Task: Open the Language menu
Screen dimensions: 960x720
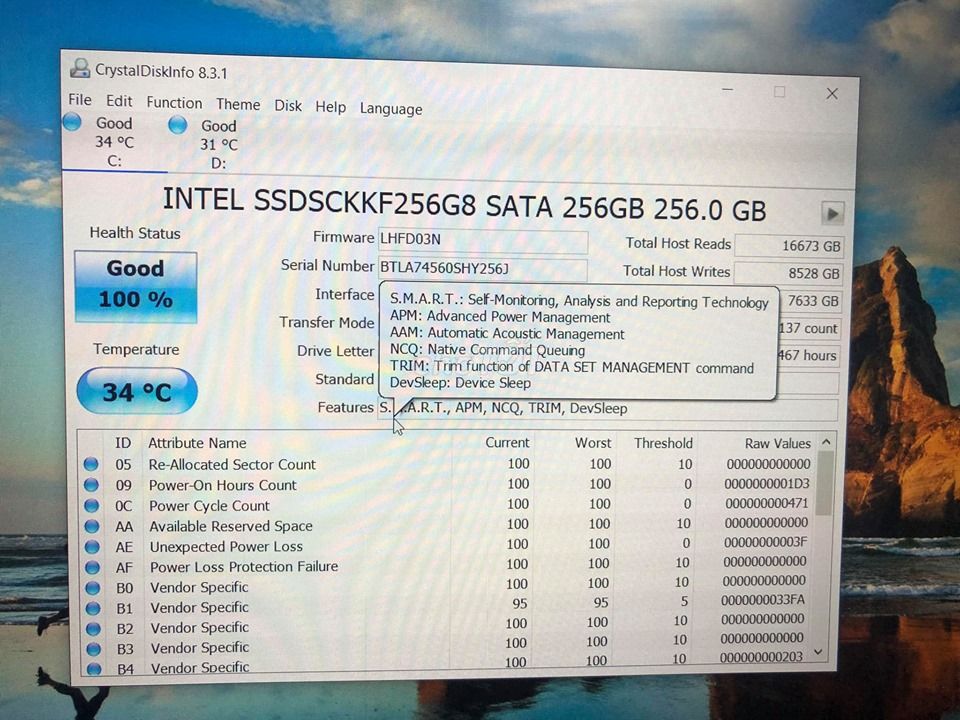Action: (391, 109)
